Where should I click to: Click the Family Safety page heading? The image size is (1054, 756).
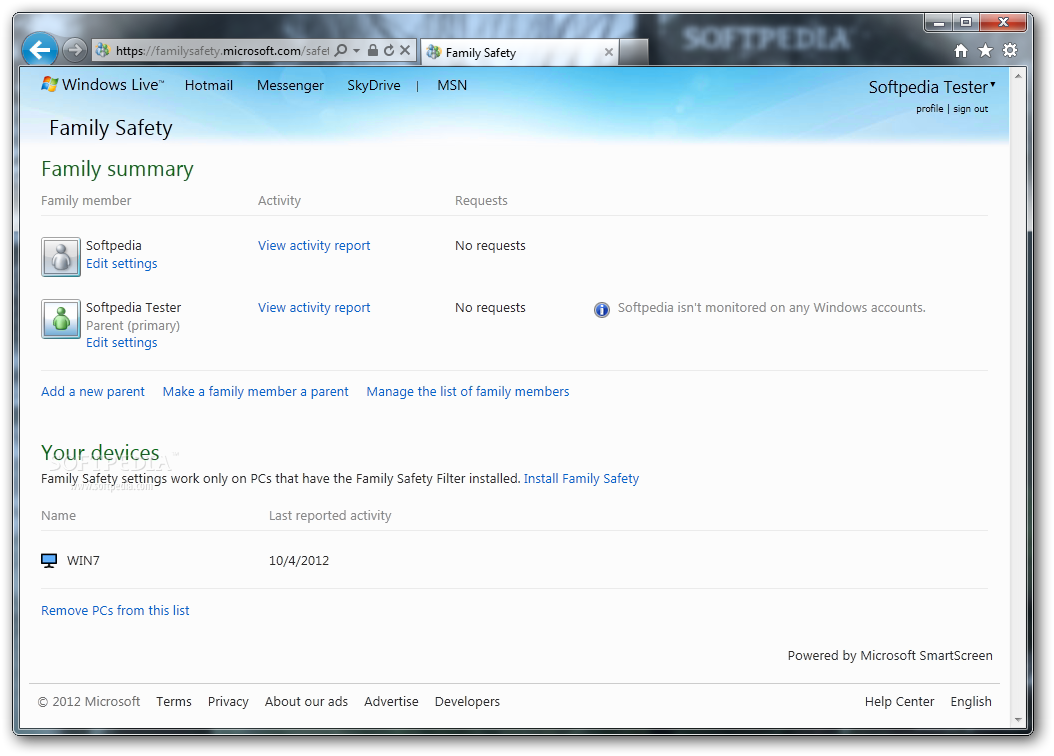111,128
